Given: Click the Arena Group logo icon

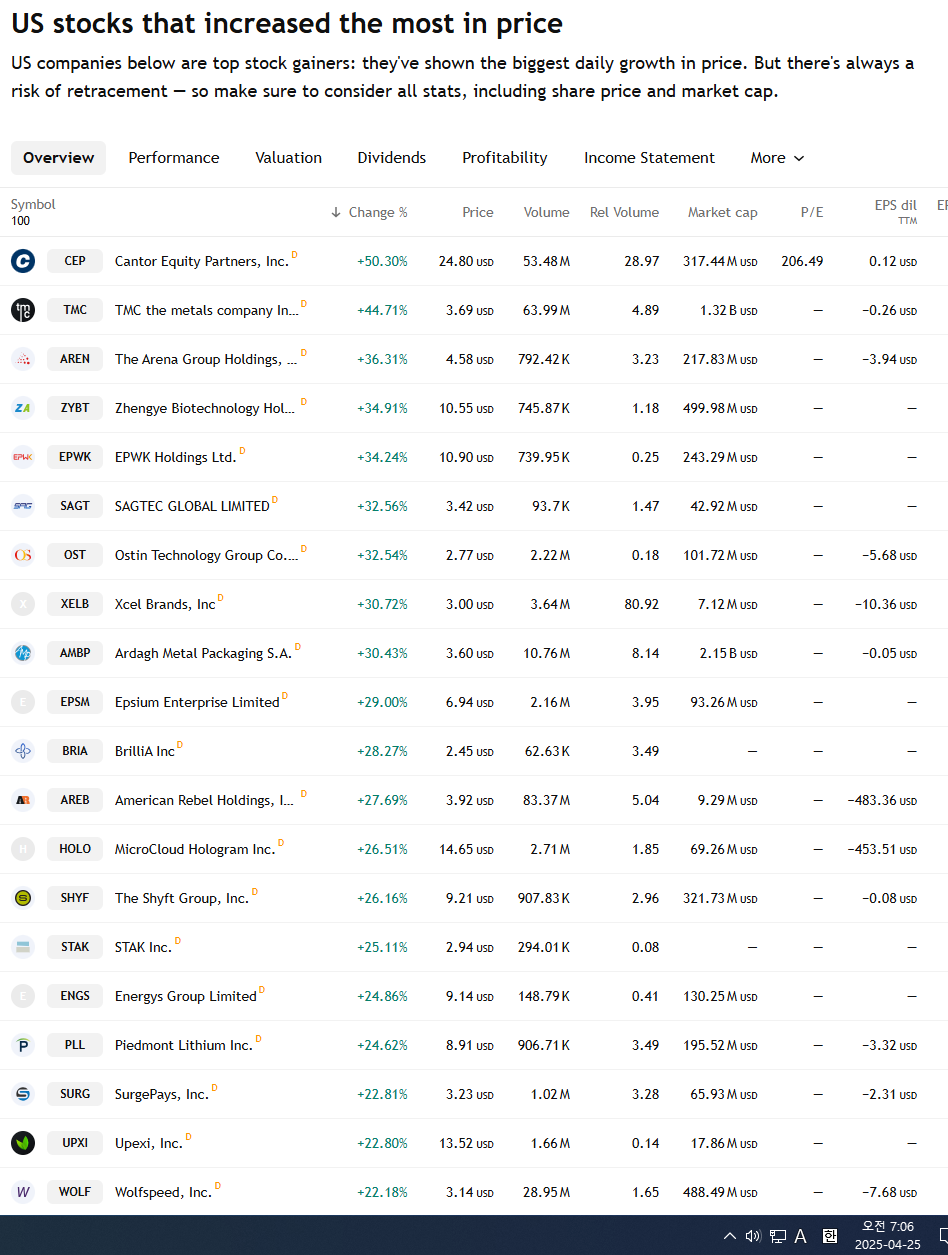Looking at the screenshot, I should click(x=23, y=359).
